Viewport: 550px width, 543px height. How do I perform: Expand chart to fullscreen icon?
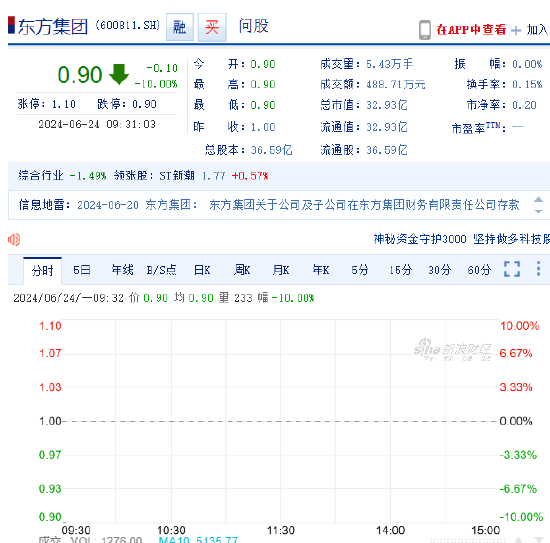(x=512, y=269)
